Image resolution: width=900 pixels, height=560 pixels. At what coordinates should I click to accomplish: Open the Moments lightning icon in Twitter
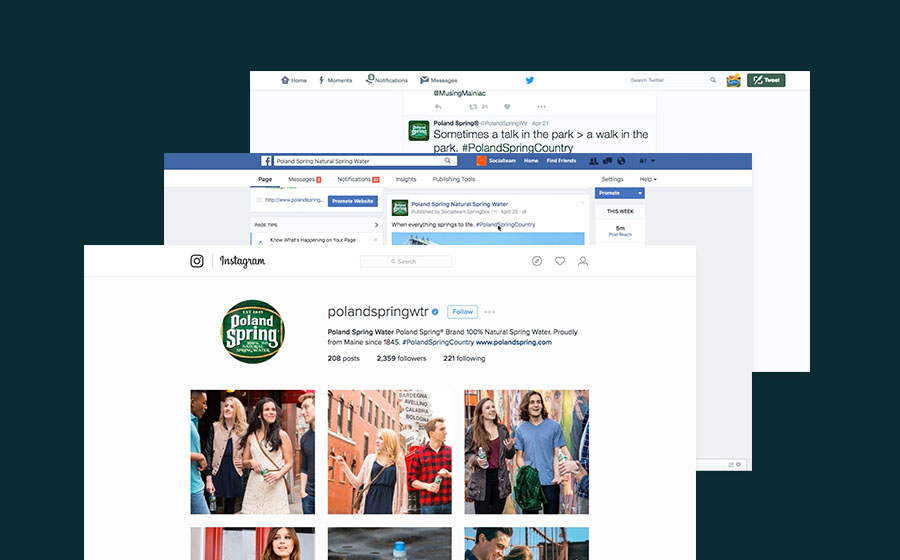click(321, 80)
